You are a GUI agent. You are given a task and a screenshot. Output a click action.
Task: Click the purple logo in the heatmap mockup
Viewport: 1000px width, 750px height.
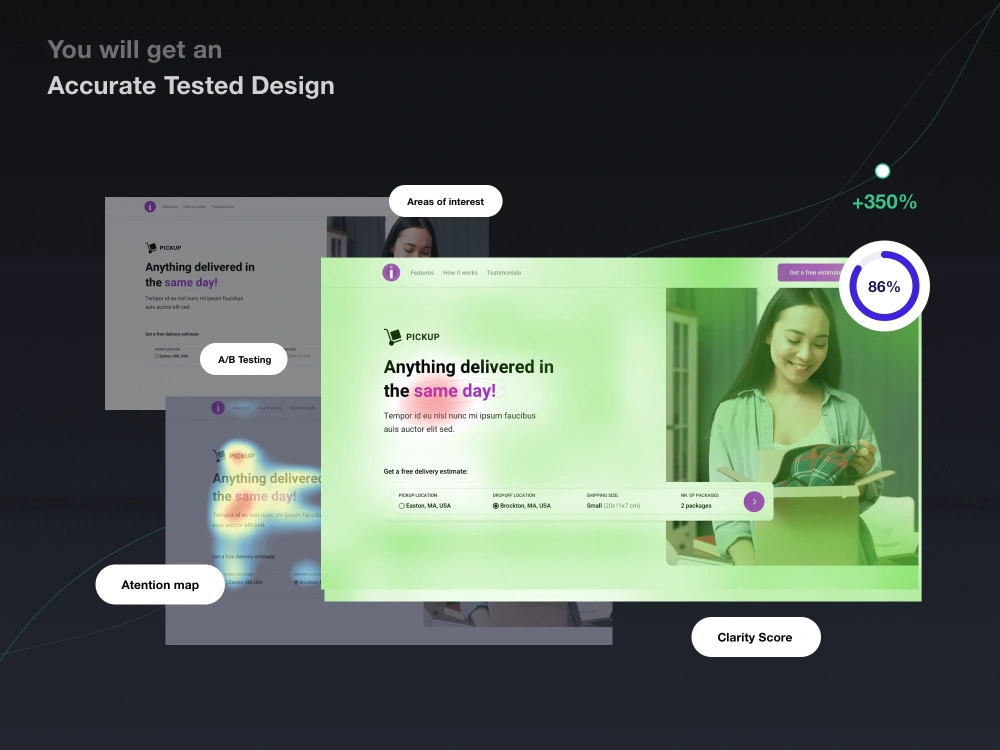click(x=218, y=408)
